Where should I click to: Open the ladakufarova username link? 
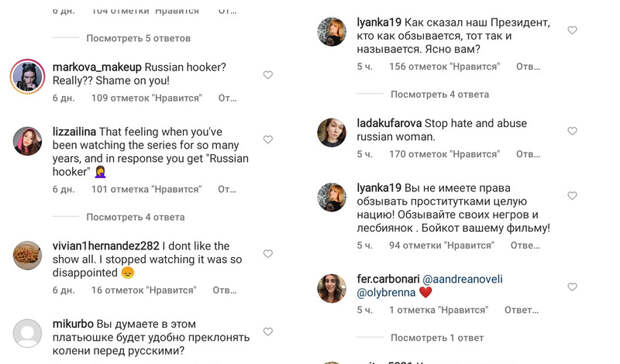point(389,123)
